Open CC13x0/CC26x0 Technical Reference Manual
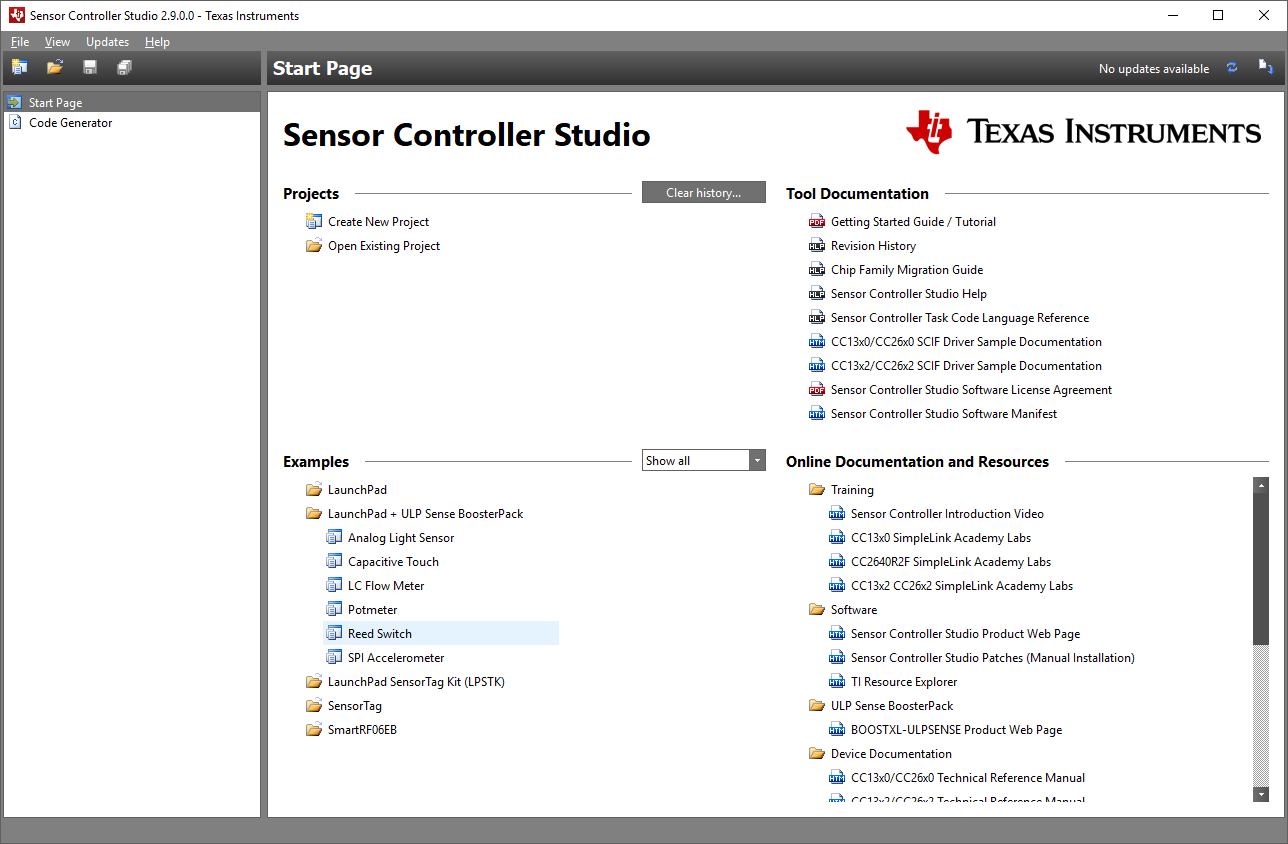Screen dimensions: 1288x844 pos(968,778)
